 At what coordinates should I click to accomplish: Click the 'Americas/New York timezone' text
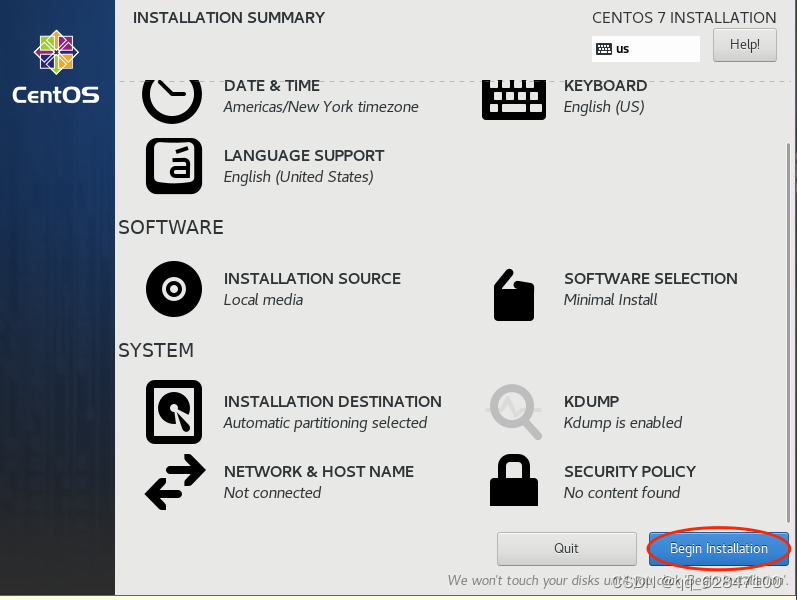(321, 107)
